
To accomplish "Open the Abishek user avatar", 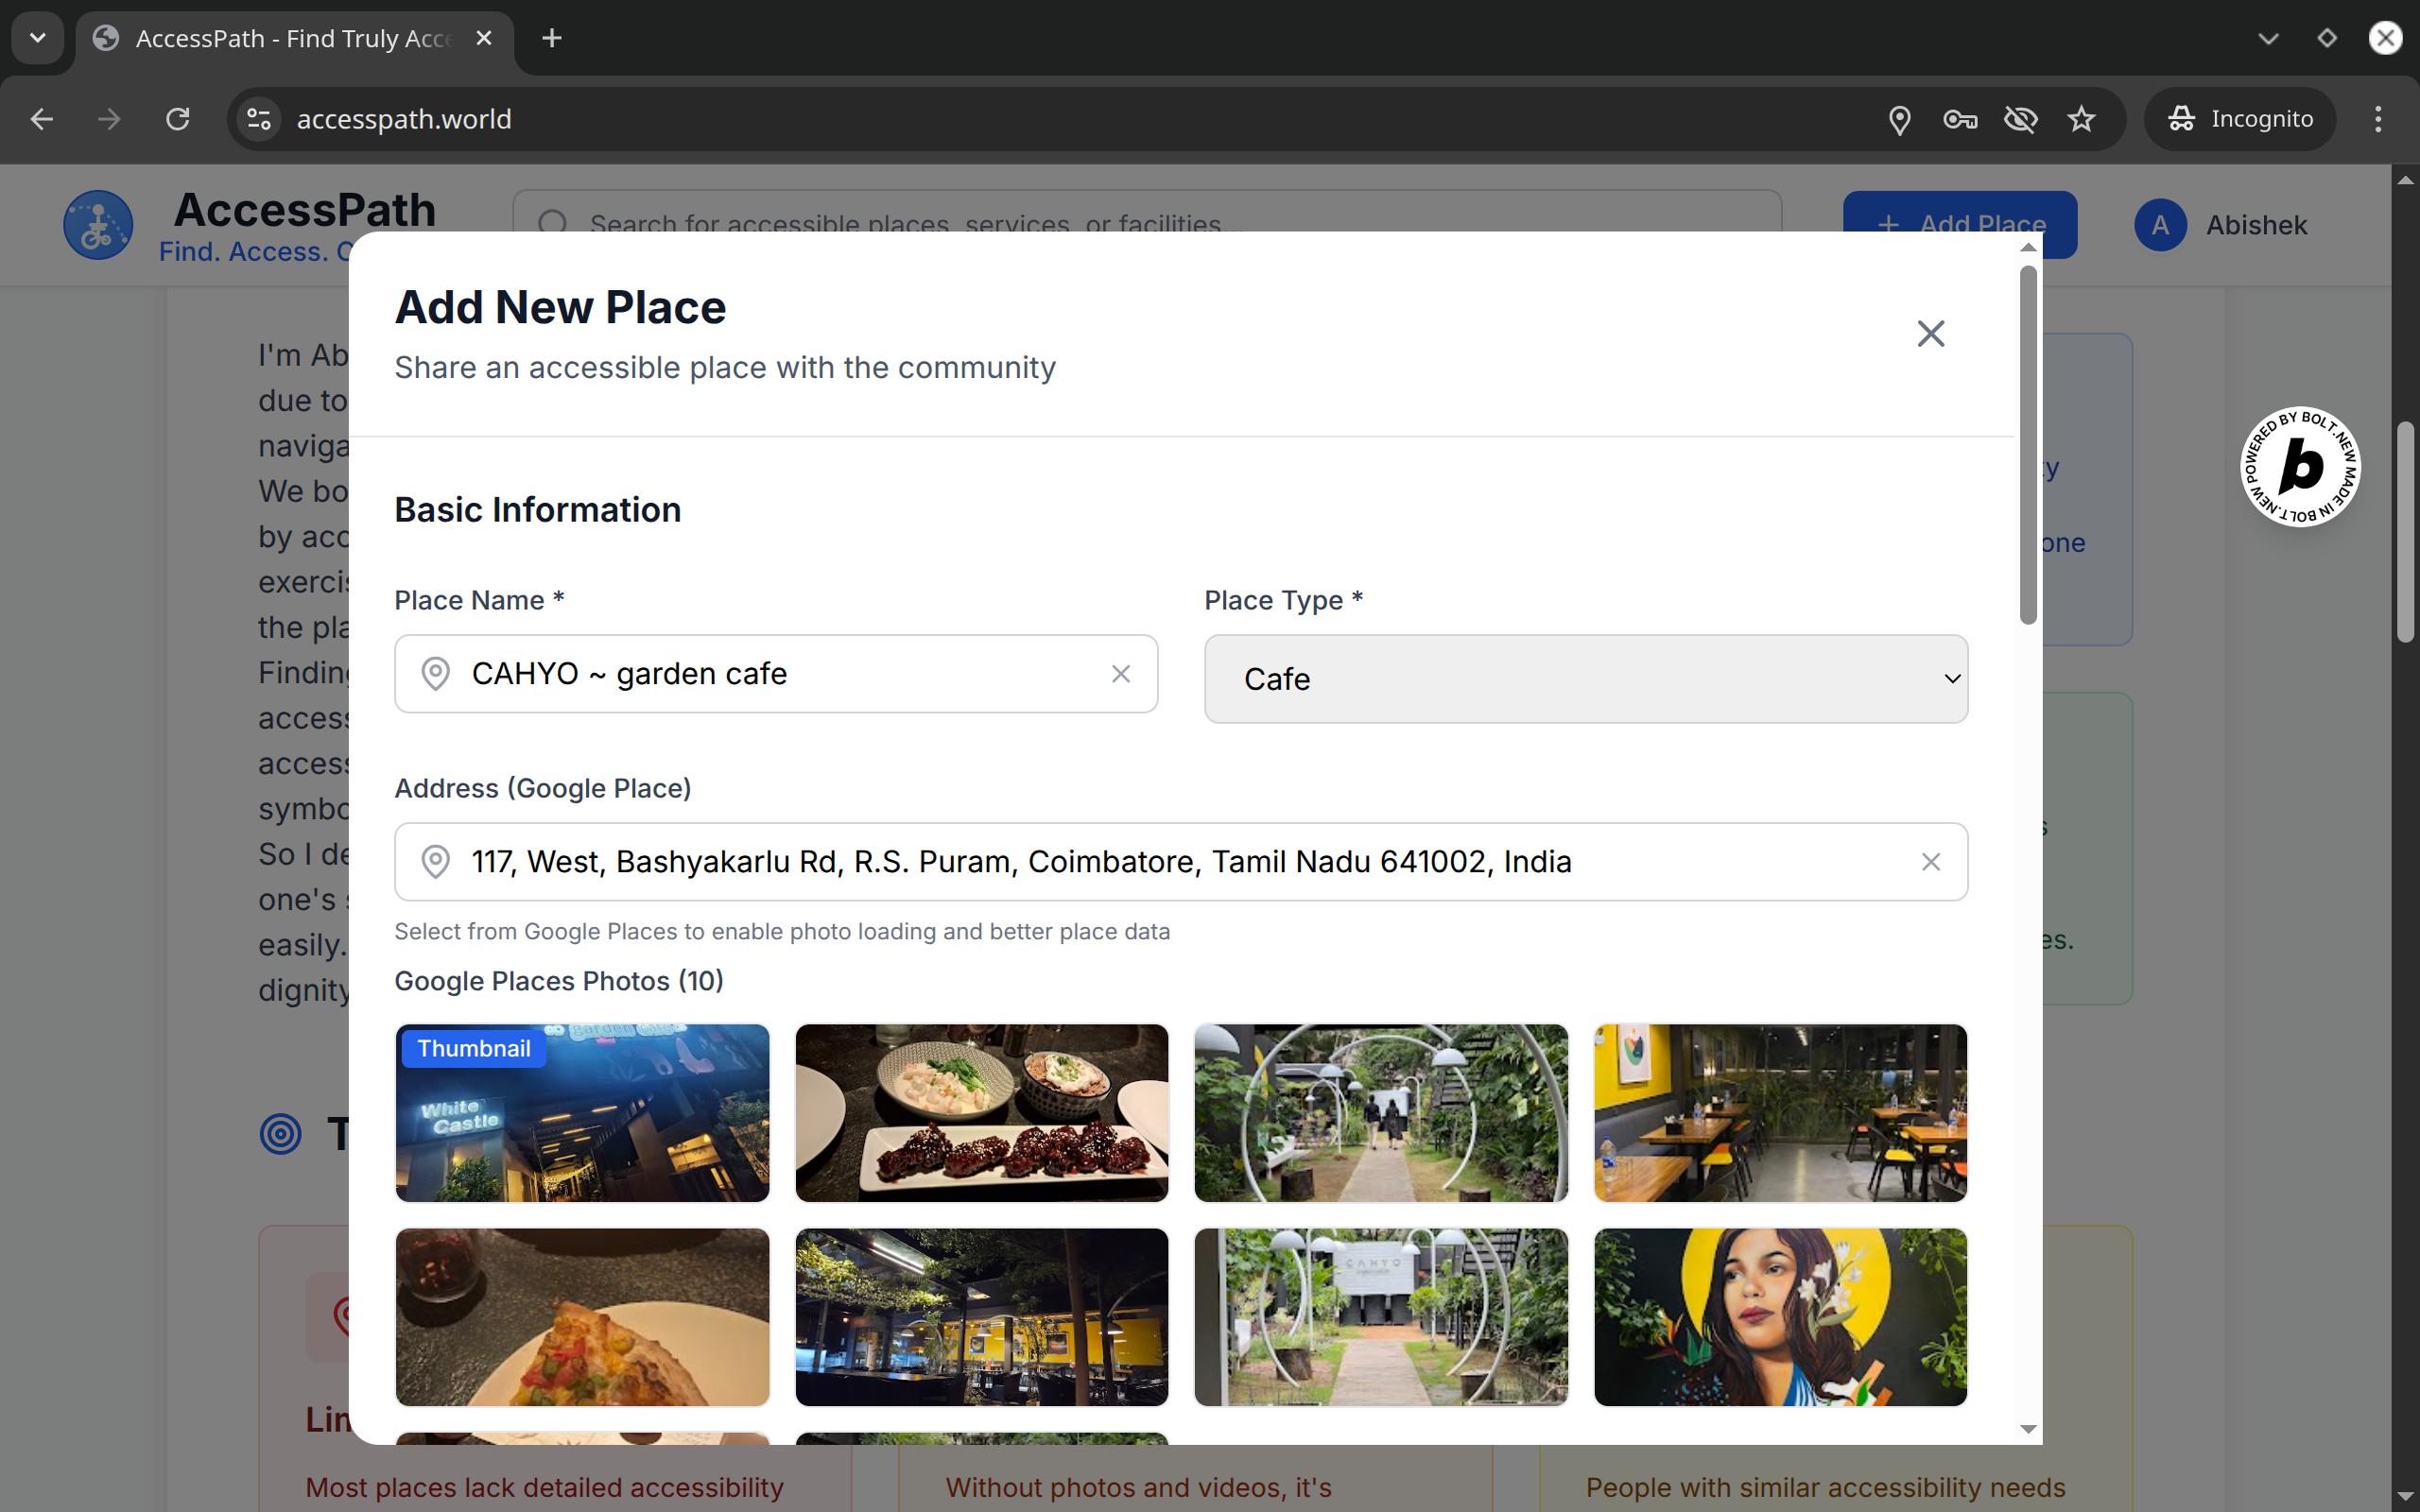I will [2160, 225].
